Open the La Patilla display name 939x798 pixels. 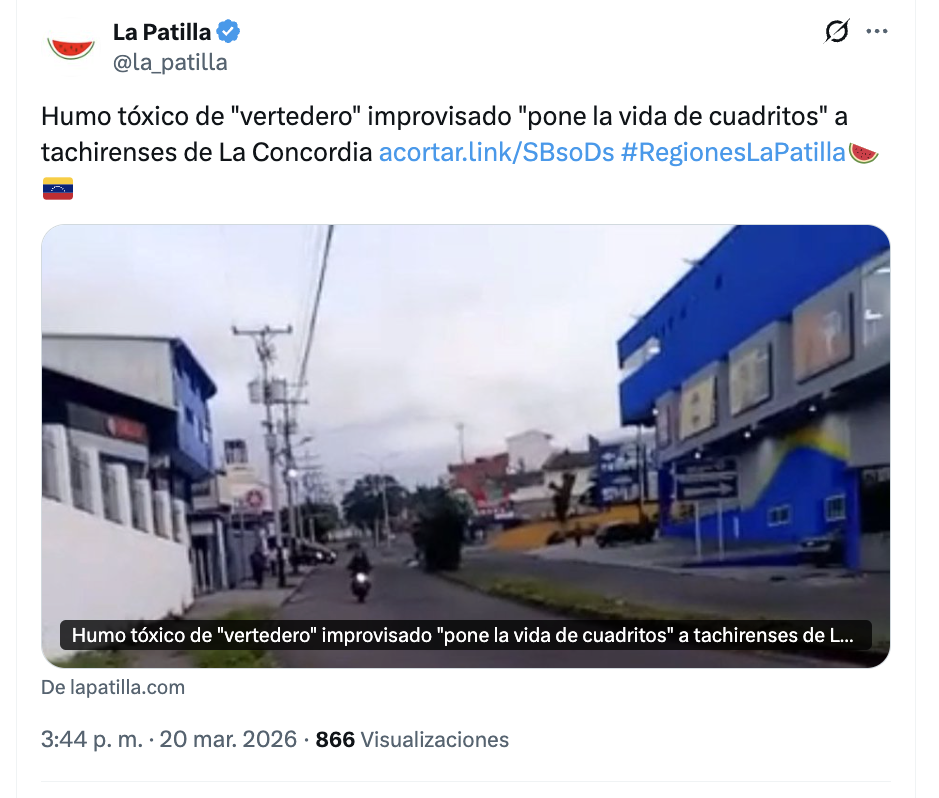[x=162, y=32]
